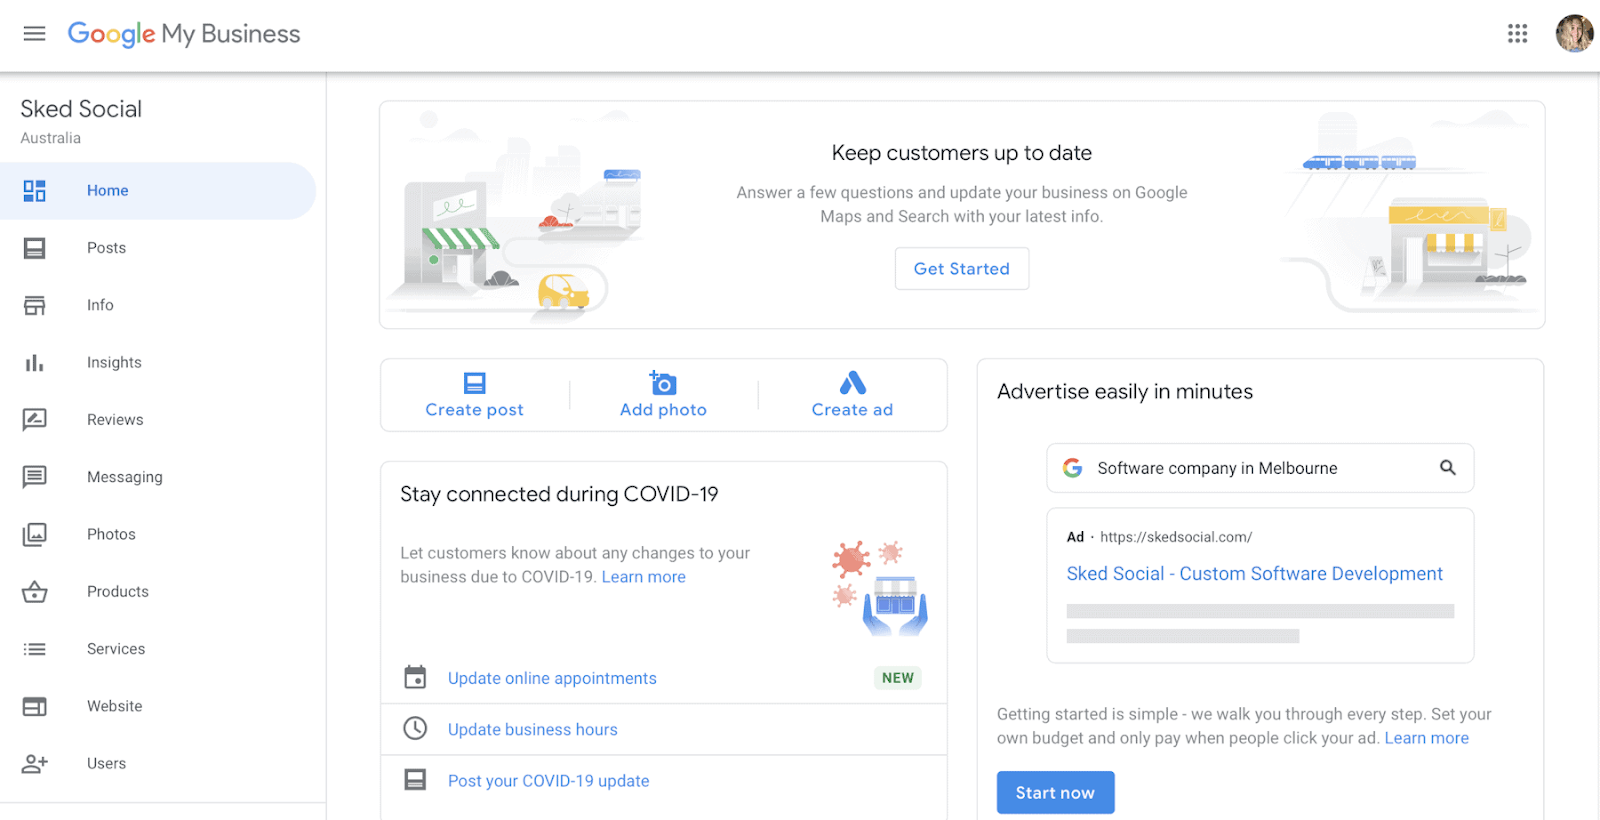Open Users section in sidebar
1600x820 pixels.
158,764
